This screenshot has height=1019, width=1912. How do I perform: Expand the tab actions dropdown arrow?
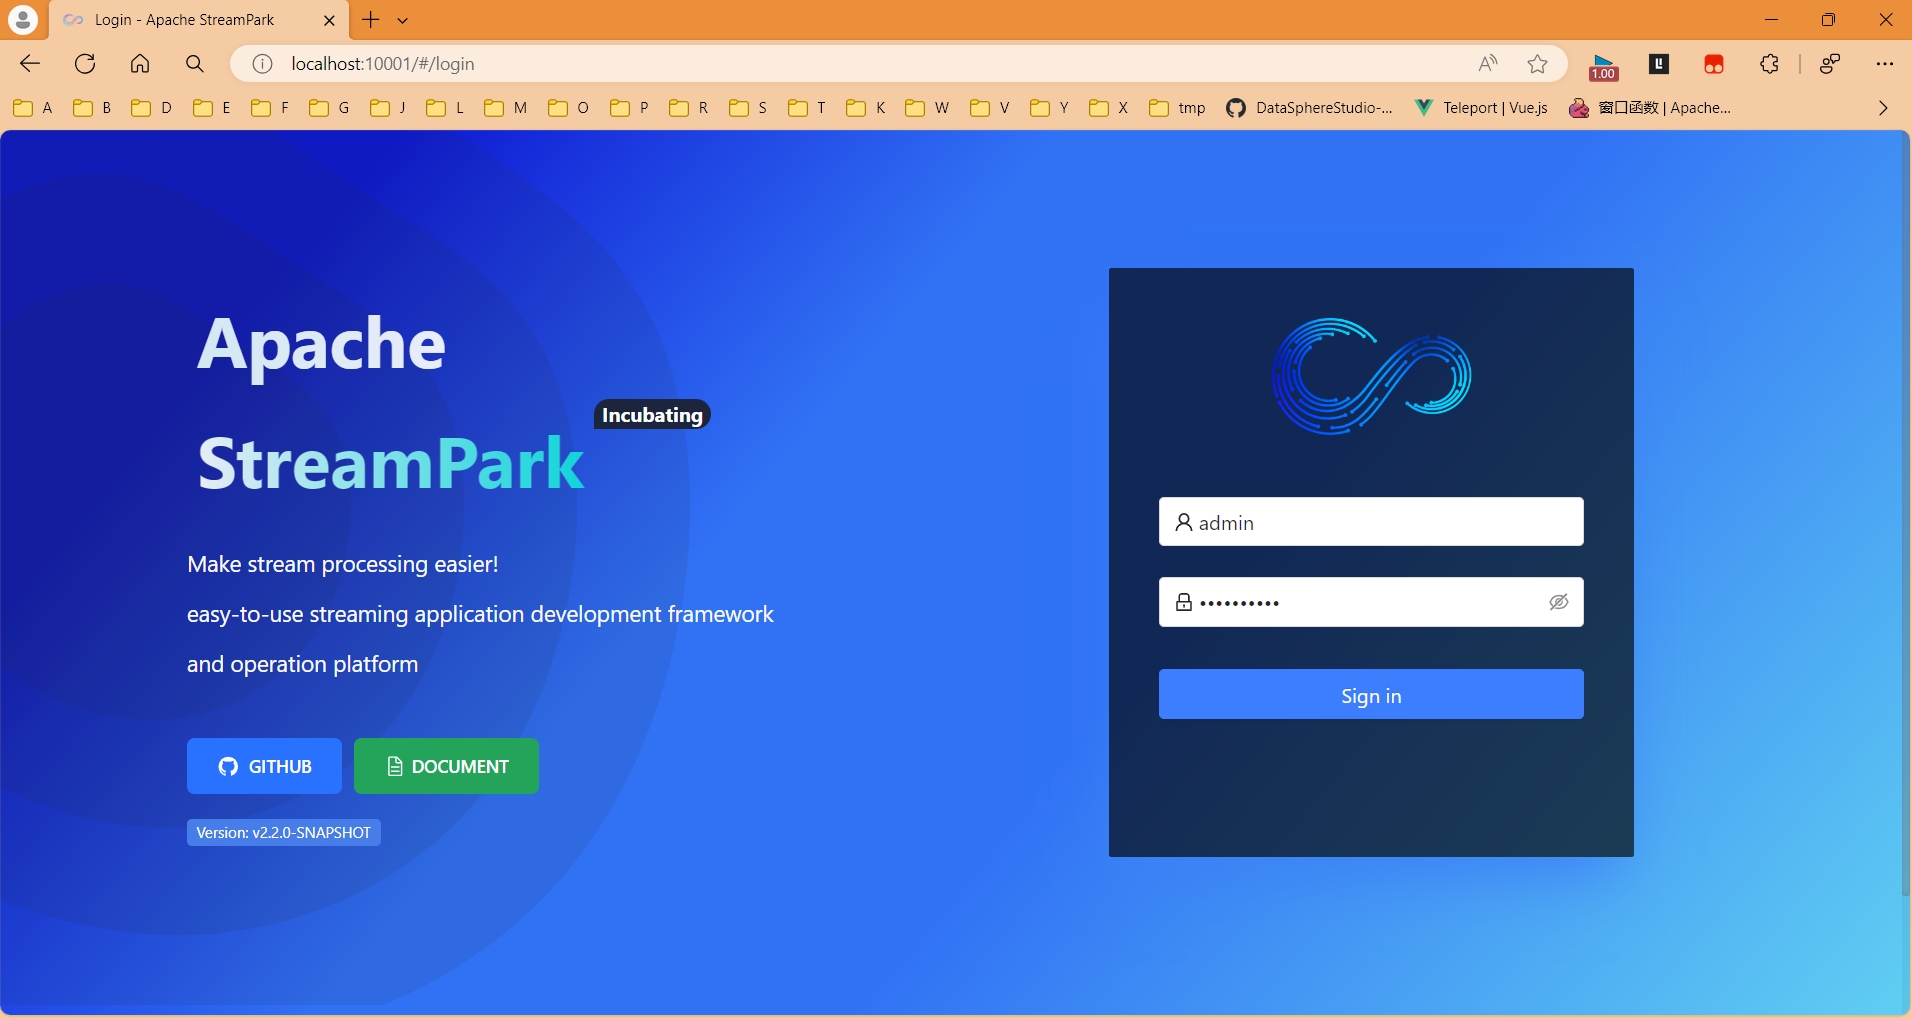pyautogui.click(x=403, y=20)
